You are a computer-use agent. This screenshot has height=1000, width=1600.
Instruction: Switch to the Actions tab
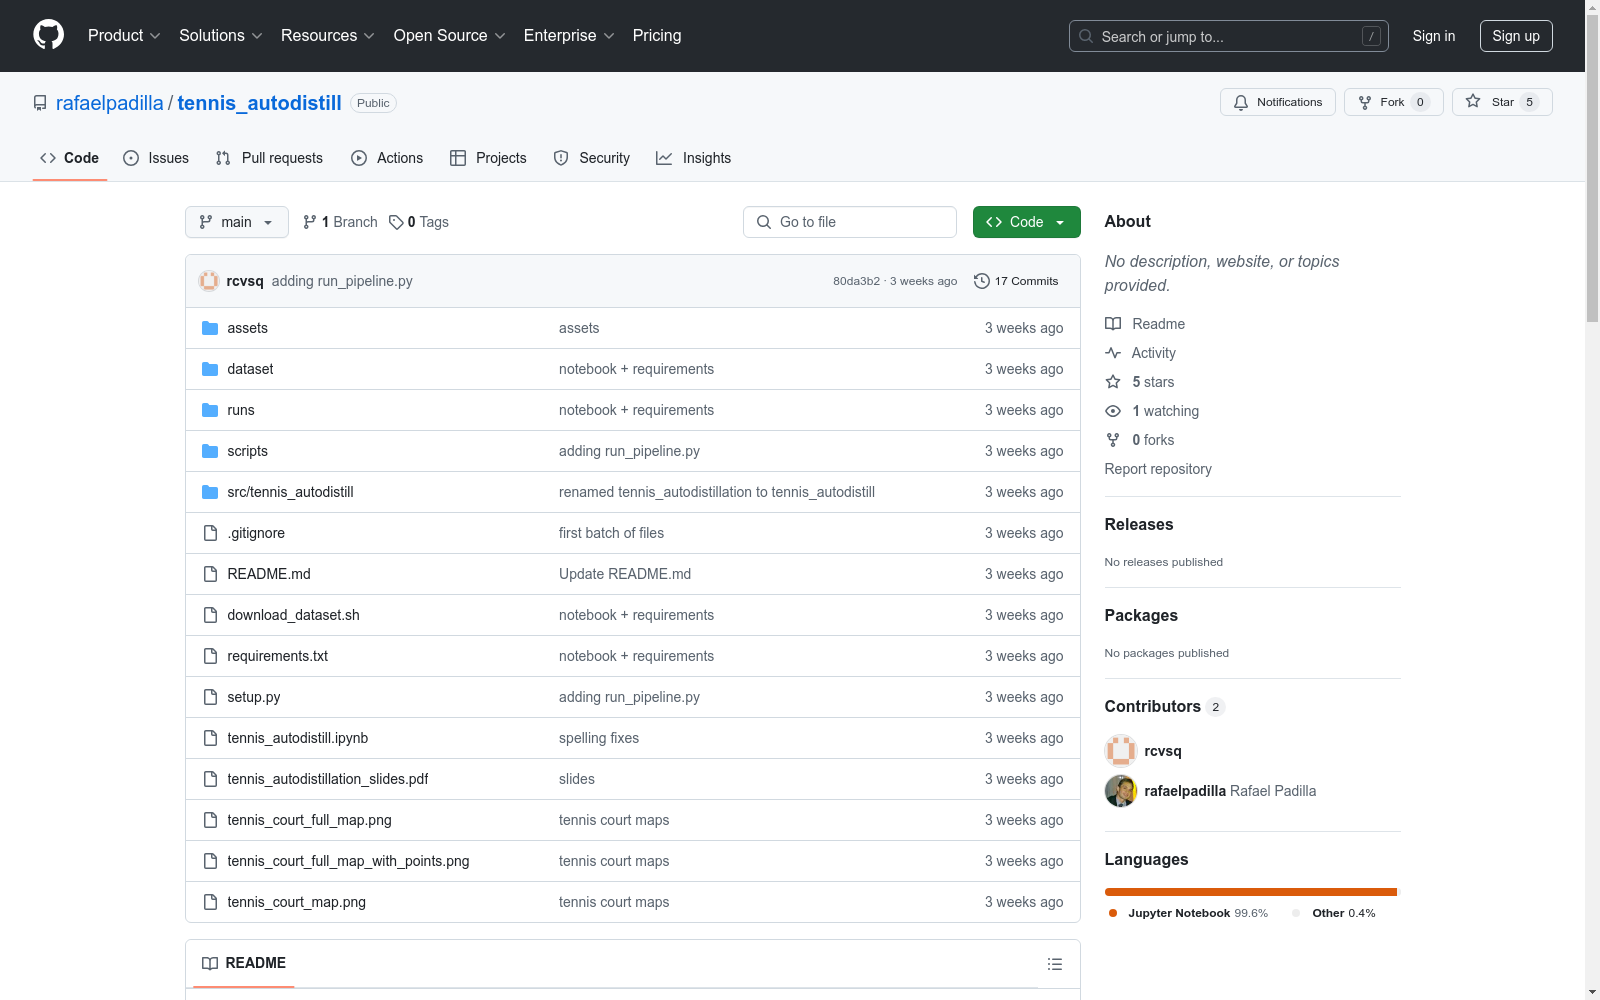click(387, 158)
